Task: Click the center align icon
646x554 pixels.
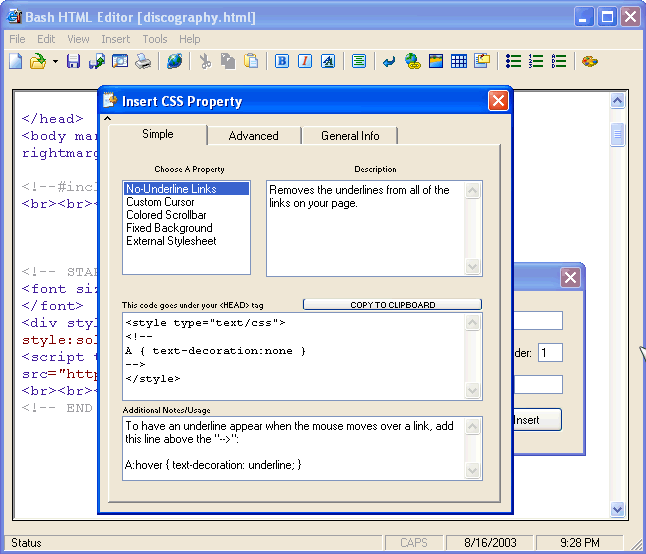Action: [359, 61]
